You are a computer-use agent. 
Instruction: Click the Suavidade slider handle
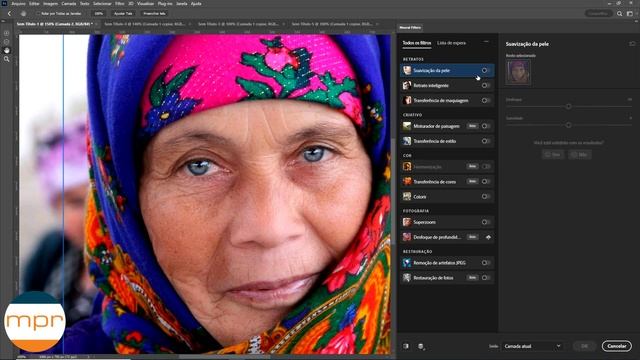click(x=569, y=125)
